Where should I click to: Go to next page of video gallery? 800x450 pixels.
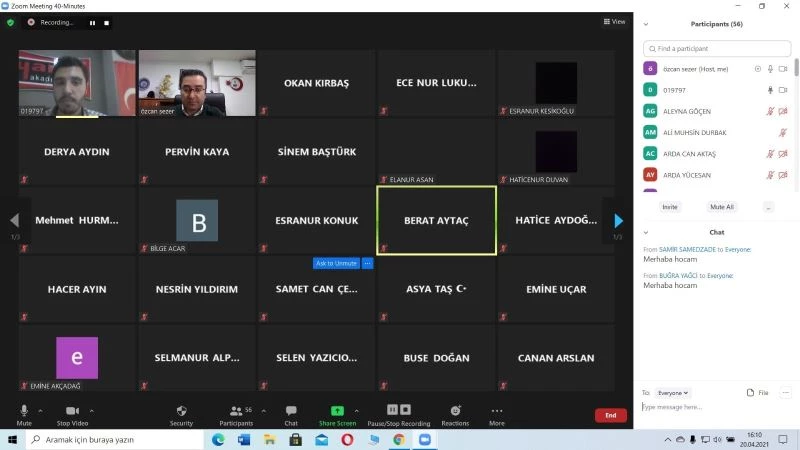(x=619, y=220)
